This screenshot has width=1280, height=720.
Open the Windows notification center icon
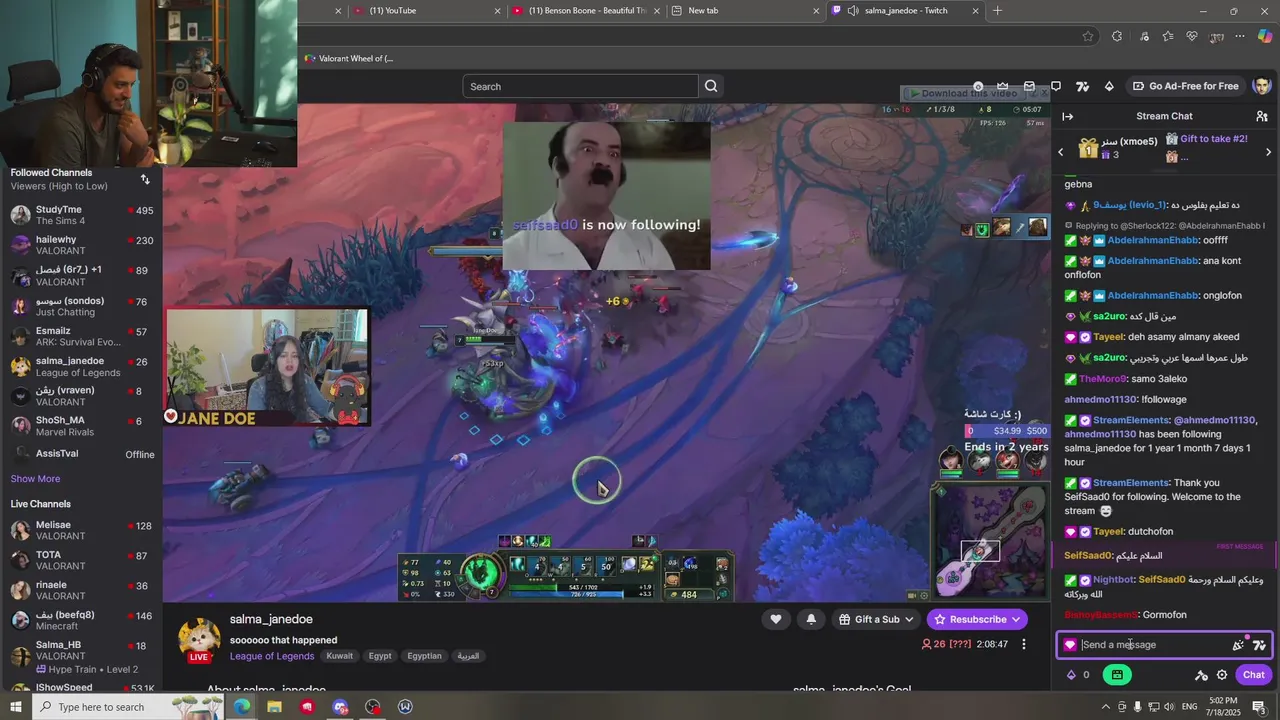click(x=1259, y=707)
